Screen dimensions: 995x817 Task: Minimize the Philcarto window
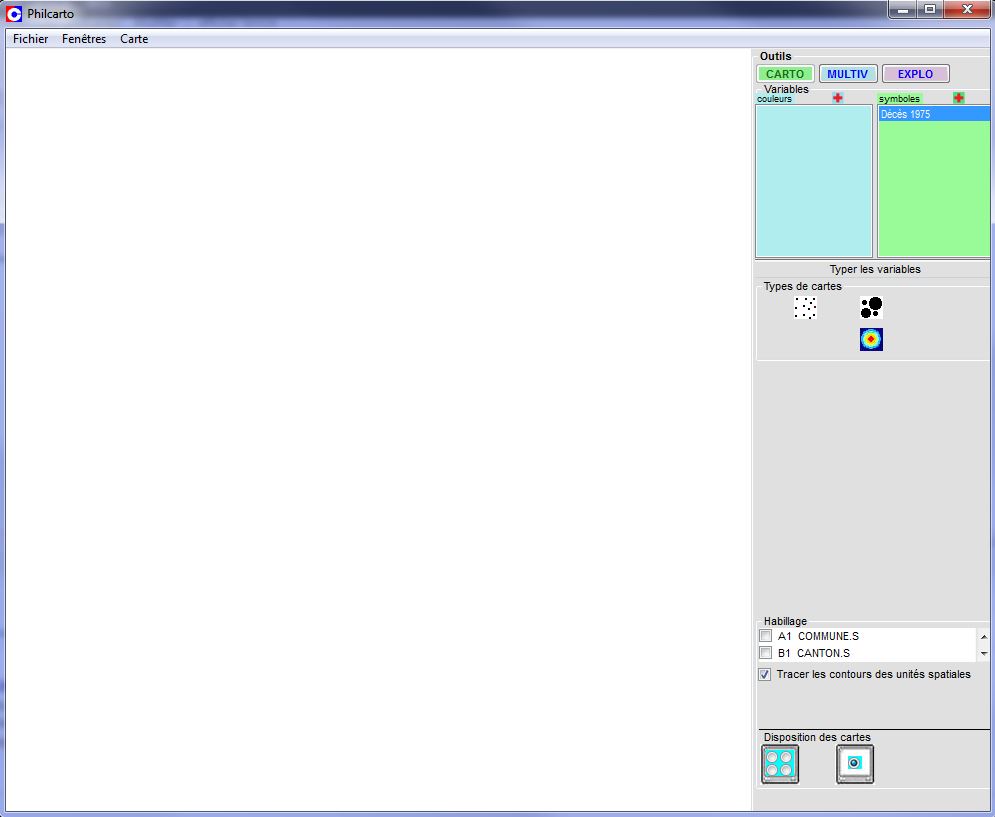(x=902, y=10)
